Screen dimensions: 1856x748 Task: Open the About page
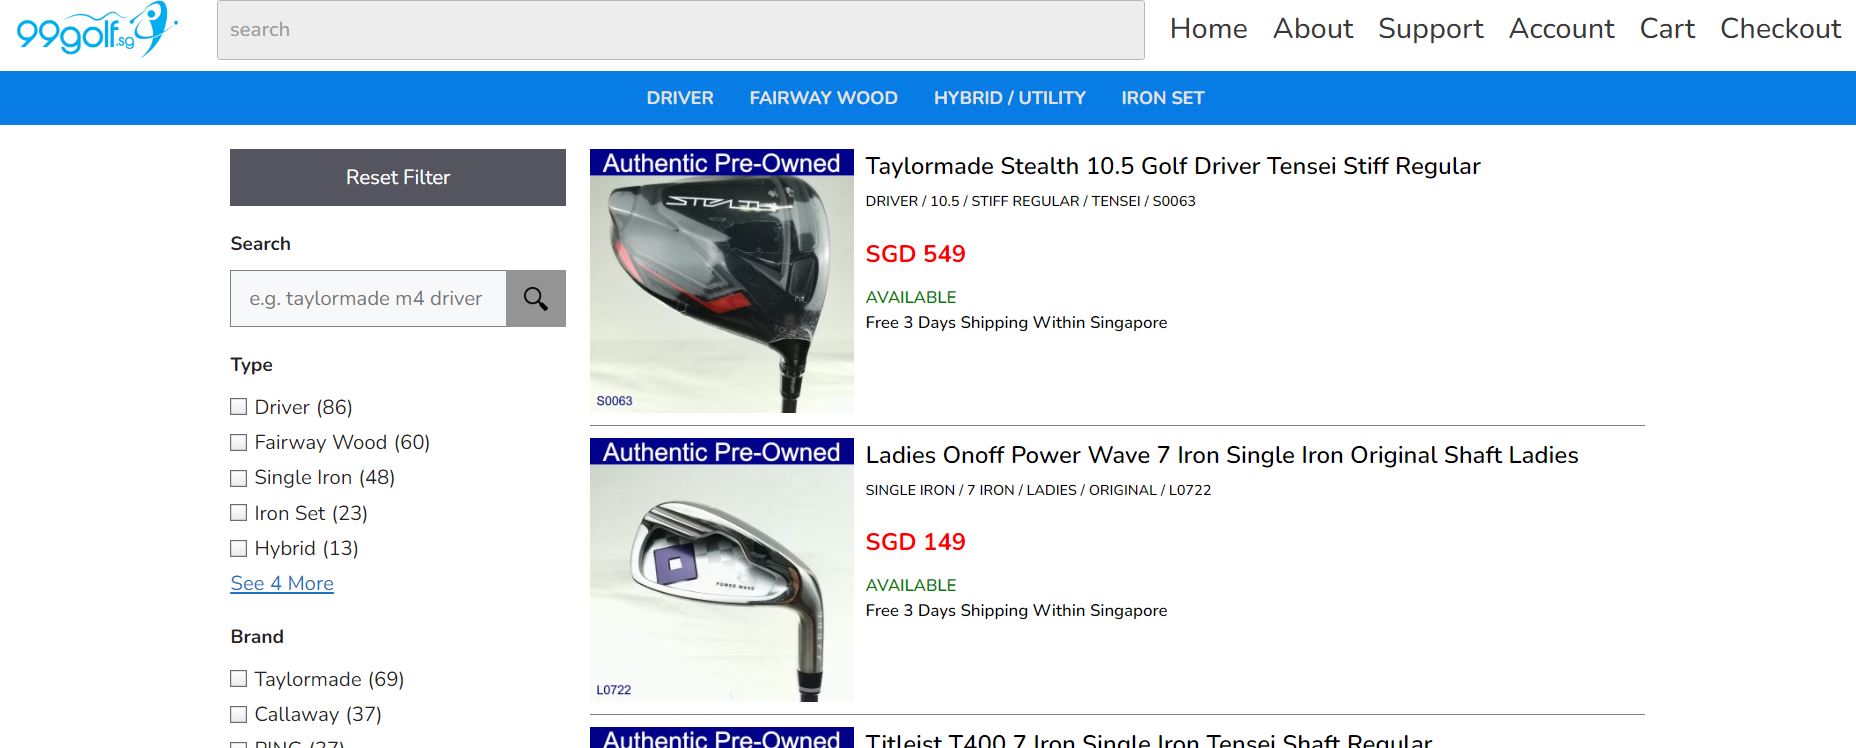click(1313, 29)
